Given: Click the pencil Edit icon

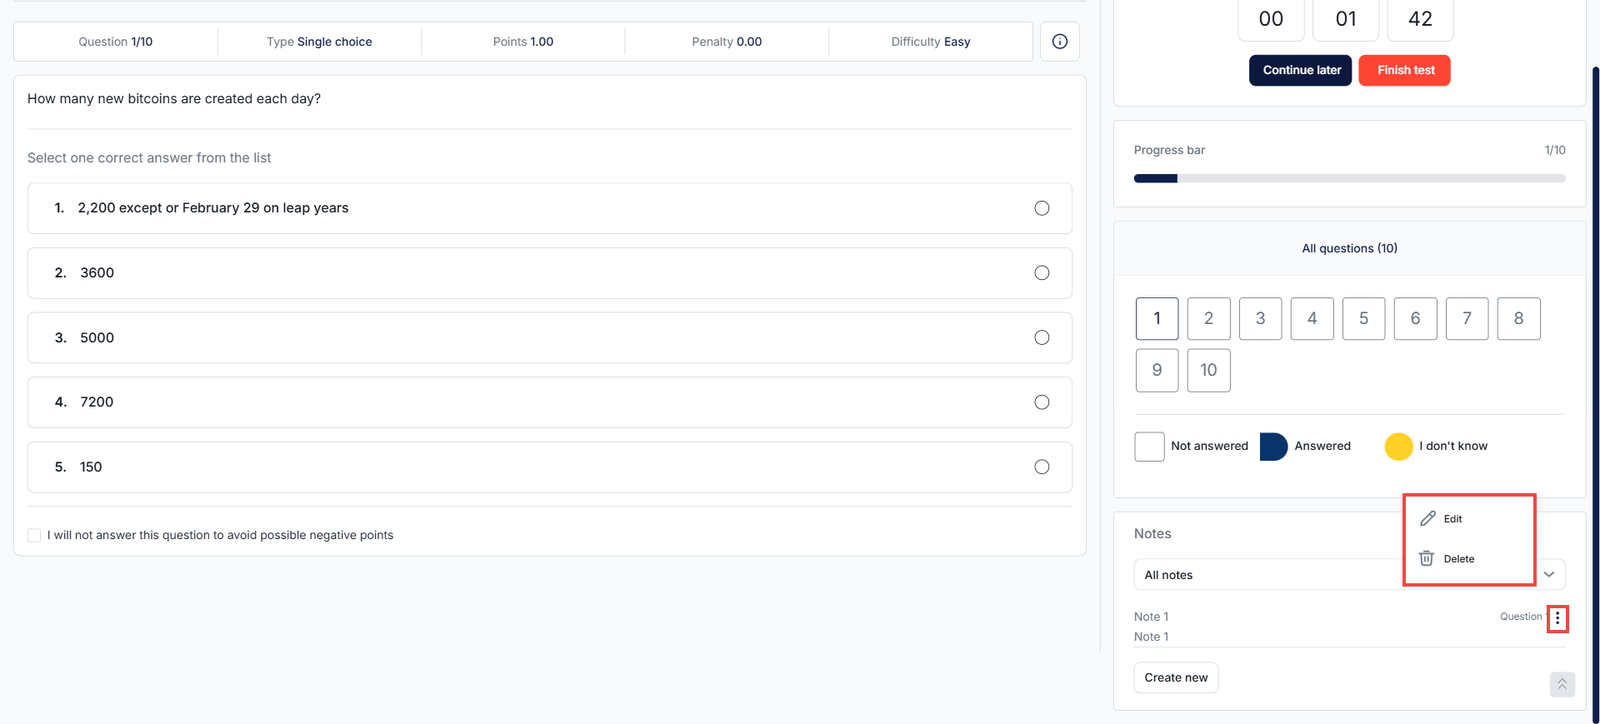Looking at the screenshot, I should (x=1428, y=519).
